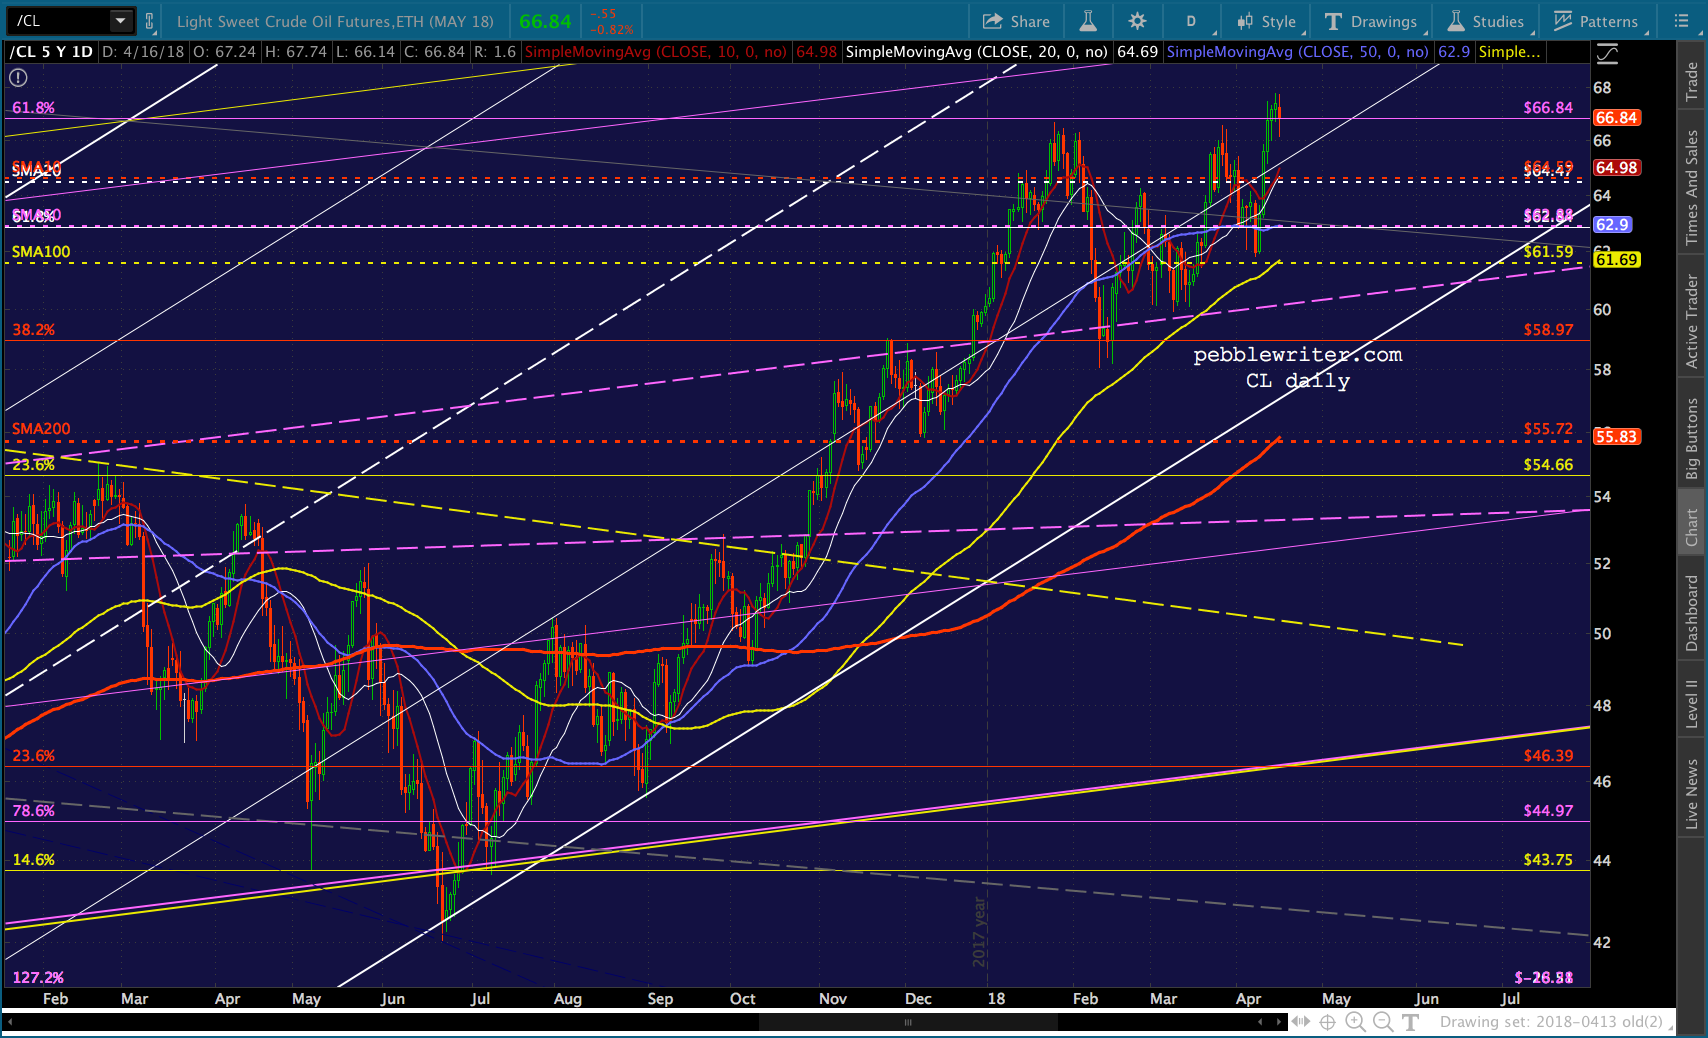Click the Share button
The height and width of the screenshot is (1038, 1708).
pyautogui.click(x=1016, y=21)
